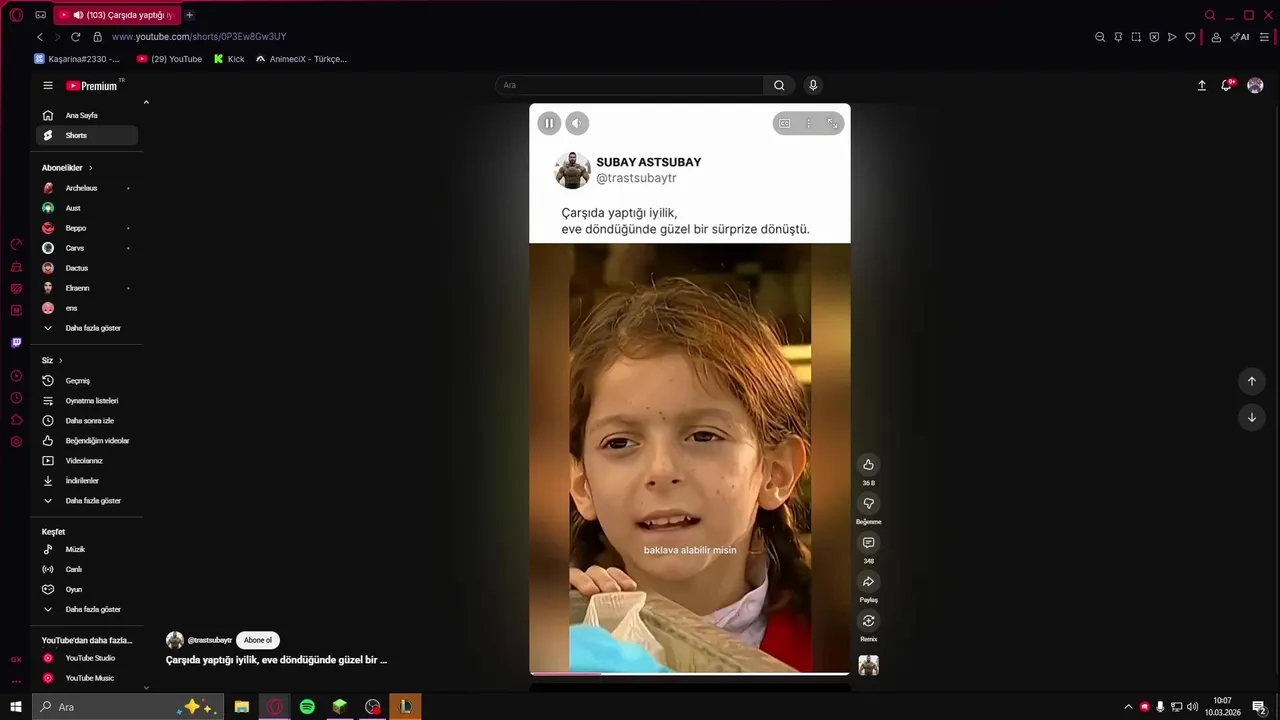This screenshot has width=1280, height=720.
Task: Reload the current page
Action: [x=75, y=37]
